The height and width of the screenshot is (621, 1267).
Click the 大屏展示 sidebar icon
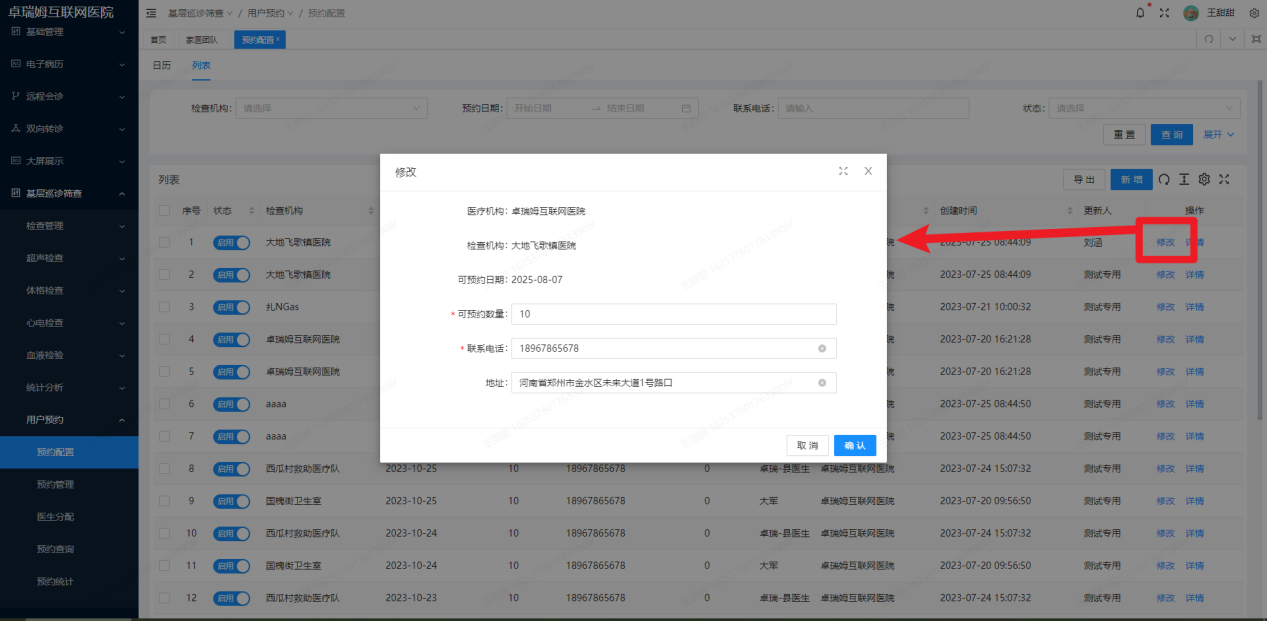pos(15,160)
